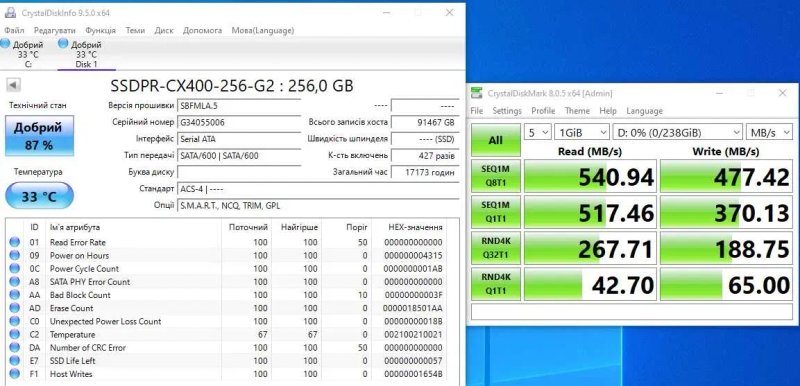
Task: Click the standard field ACS-4
Action: tap(317, 189)
